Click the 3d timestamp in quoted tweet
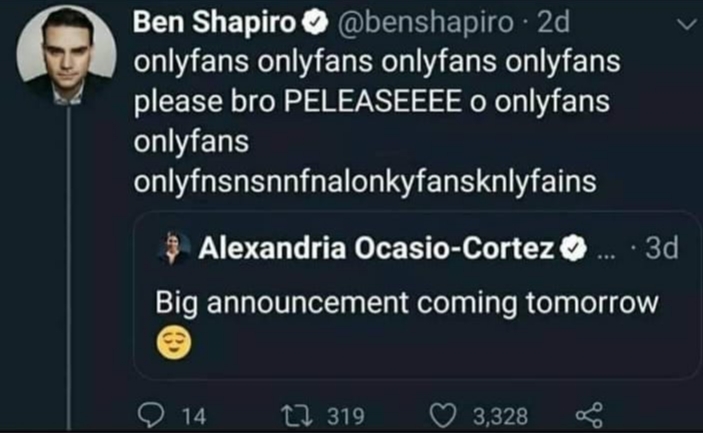 coord(661,248)
